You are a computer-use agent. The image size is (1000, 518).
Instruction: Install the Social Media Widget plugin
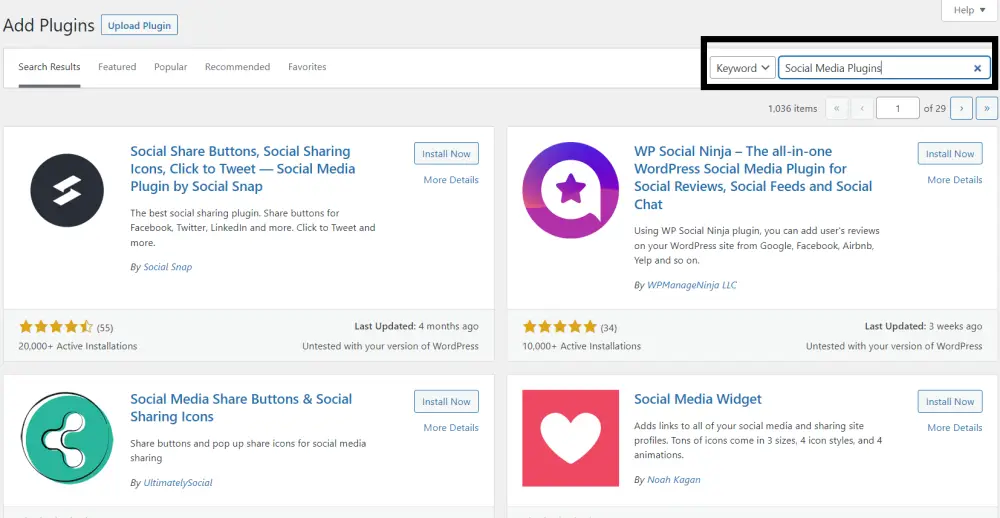[x=950, y=402]
